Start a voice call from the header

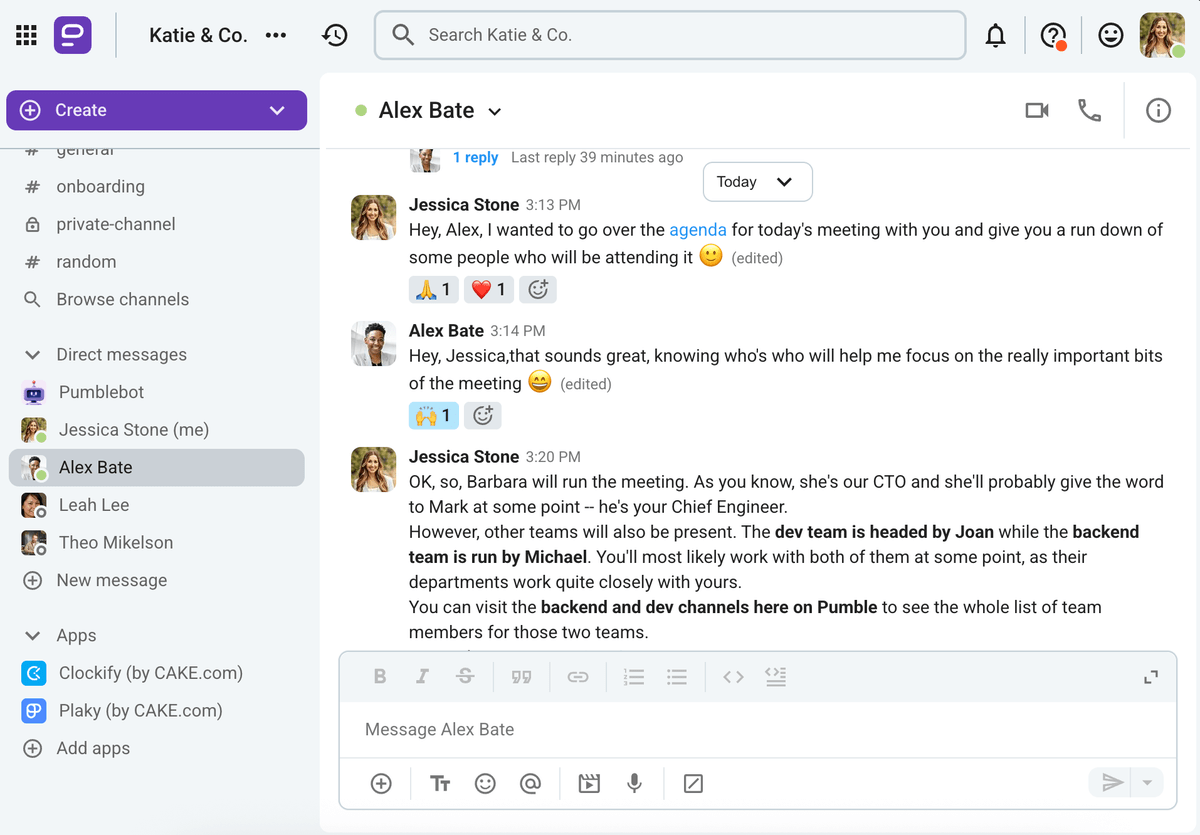(x=1089, y=111)
